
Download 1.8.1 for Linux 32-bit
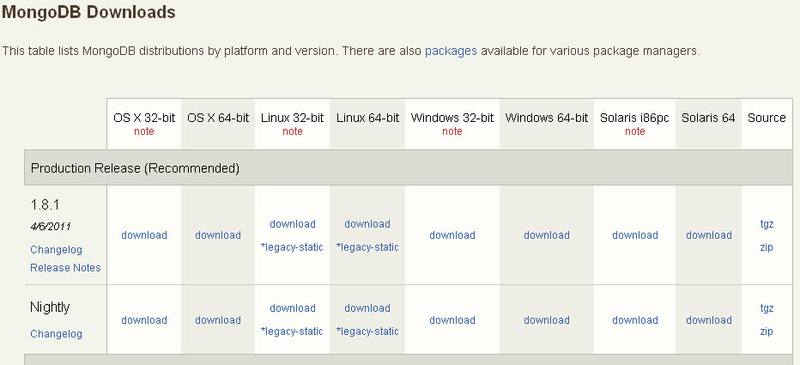pos(292,224)
